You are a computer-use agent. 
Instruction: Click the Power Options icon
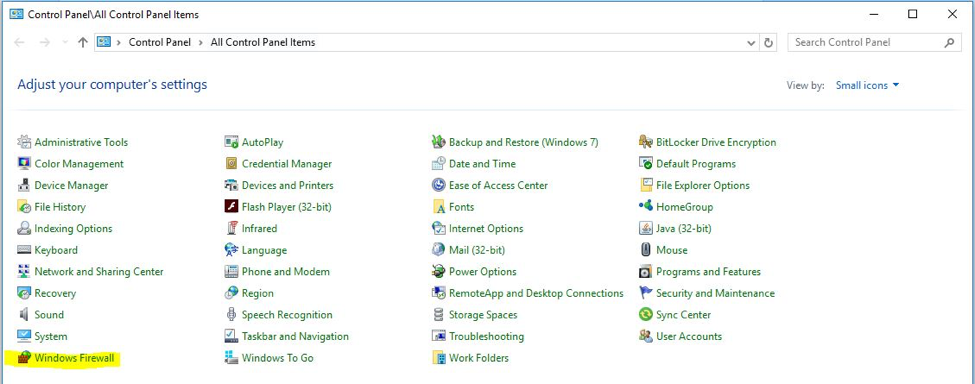tap(439, 272)
